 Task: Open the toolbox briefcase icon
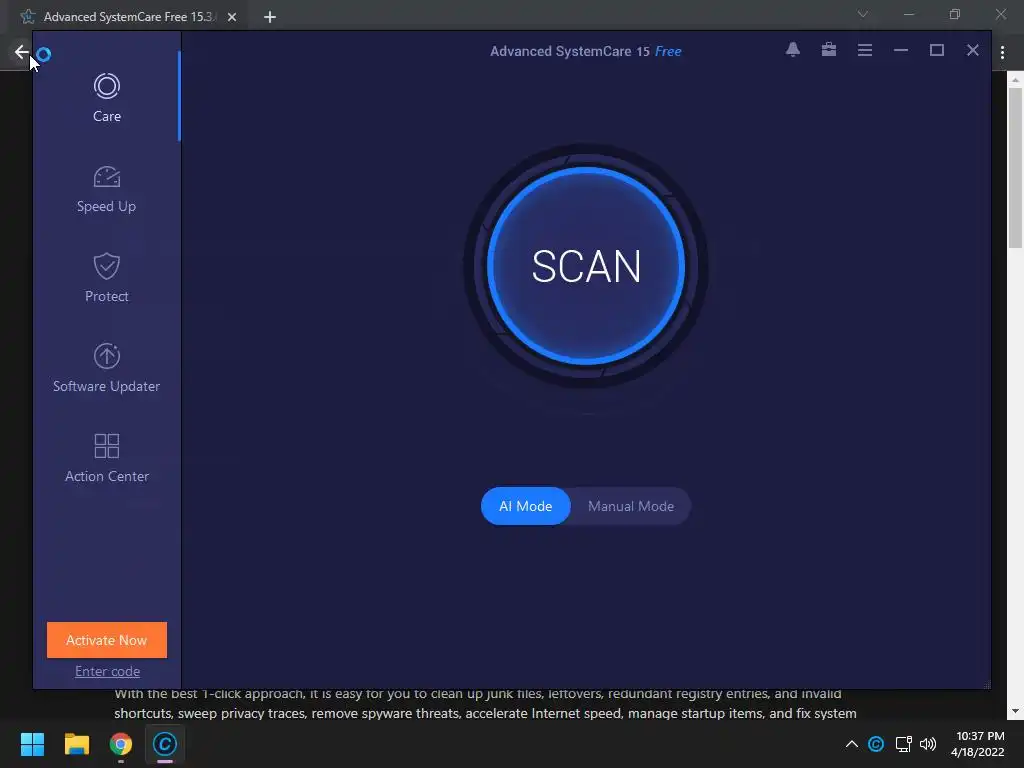click(829, 50)
